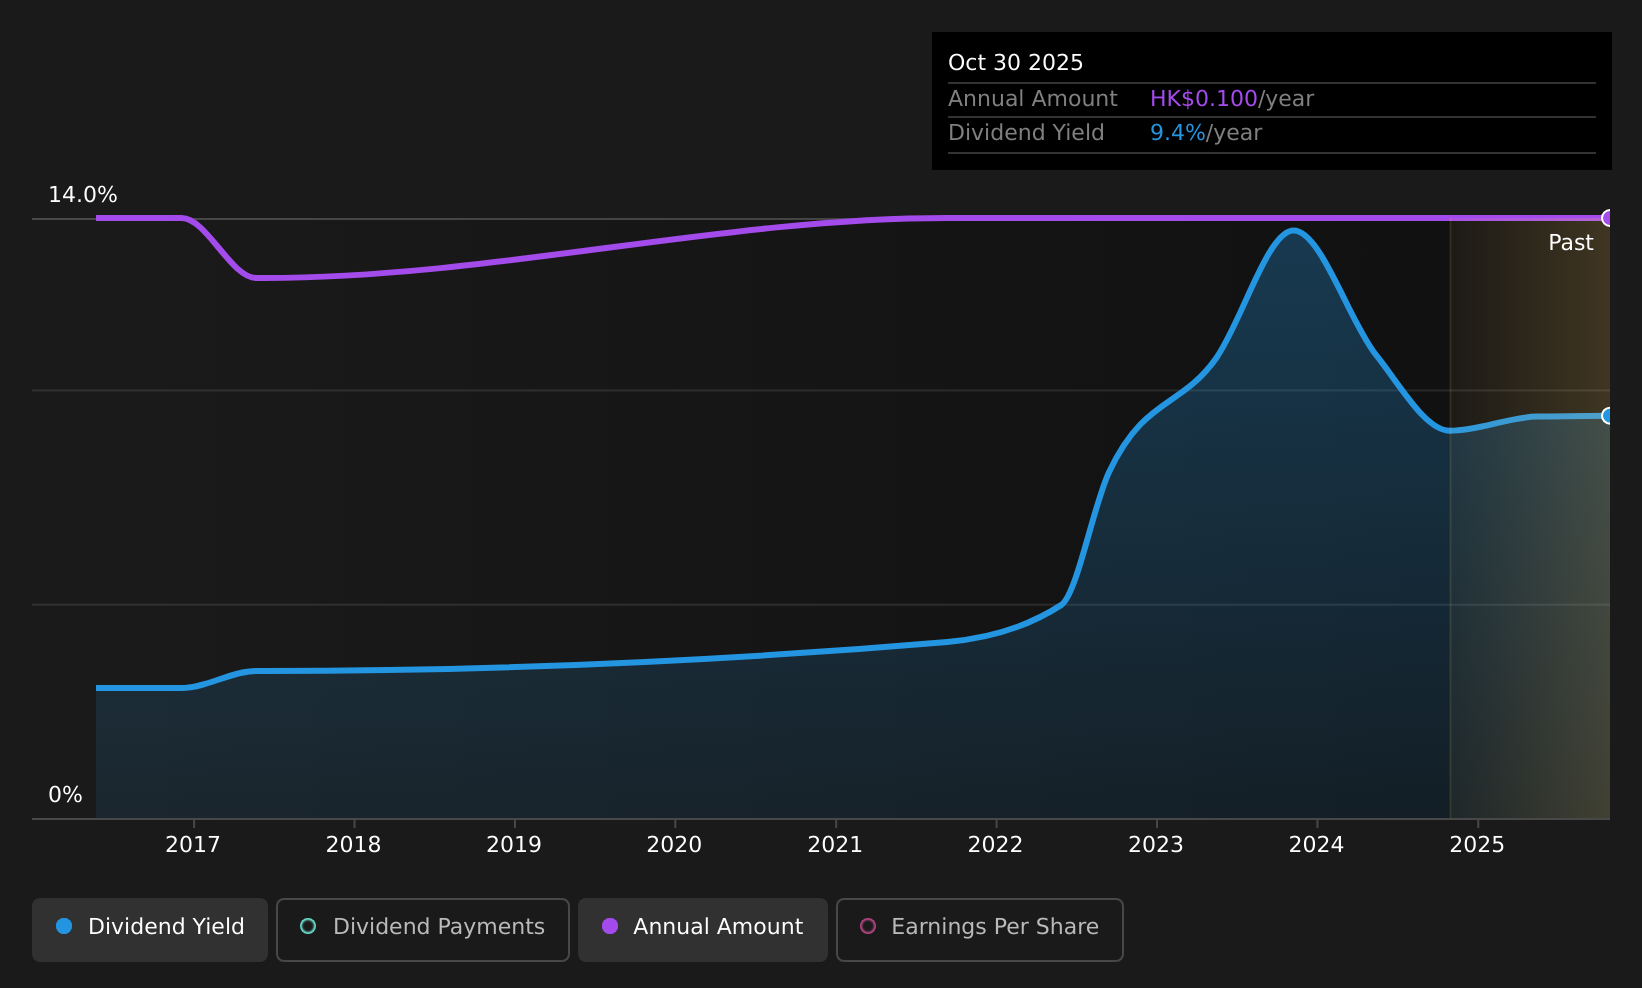1642x988 pixels.
Task: Click the Annual Amount tooltip row label
Action: pyautogui.click(x=1033, y=99)
